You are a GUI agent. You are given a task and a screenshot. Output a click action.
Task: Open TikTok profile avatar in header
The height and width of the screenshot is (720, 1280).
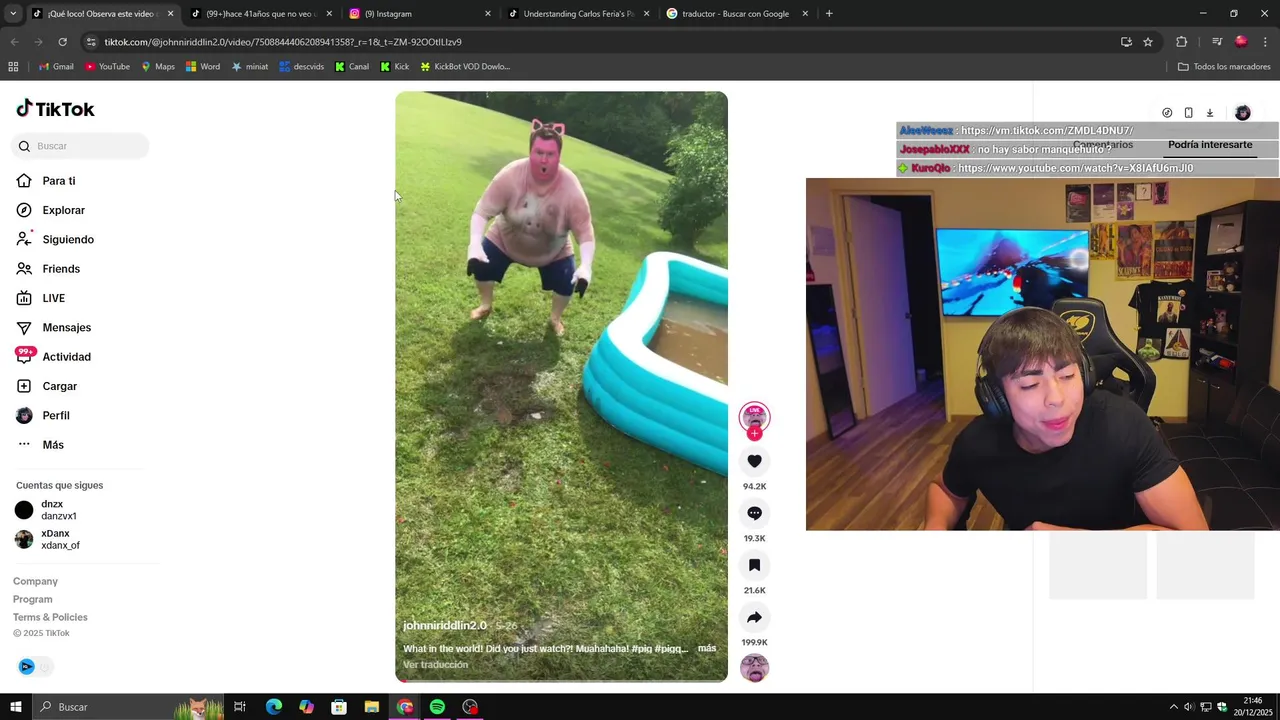point(1243,113)
